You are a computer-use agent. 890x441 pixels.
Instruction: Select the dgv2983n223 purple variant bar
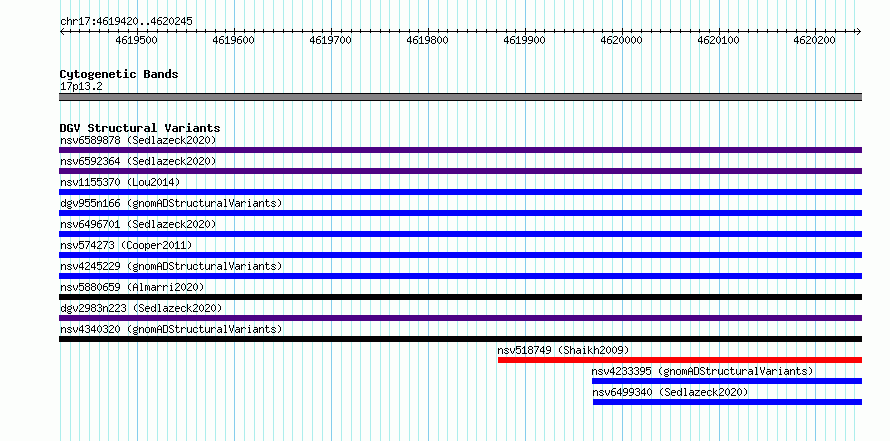[x=460, y=318]
